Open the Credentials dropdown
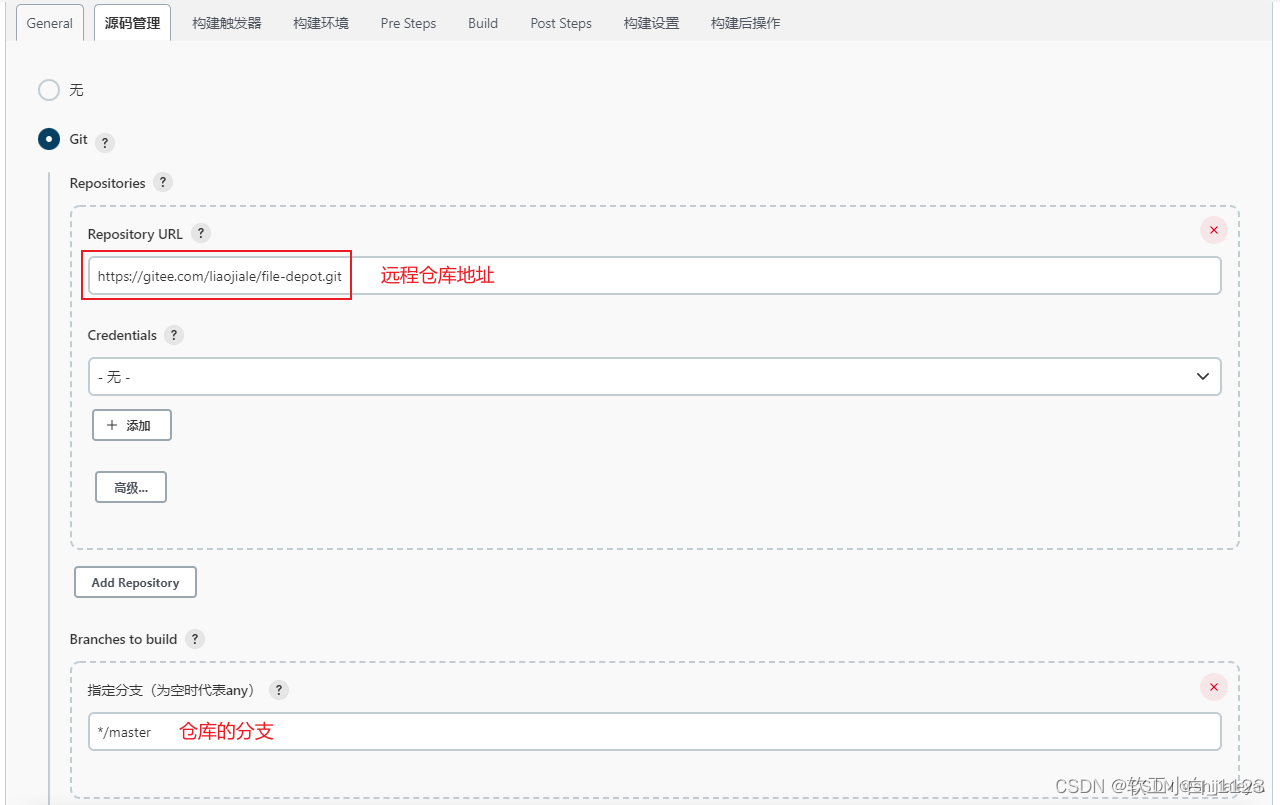The height and width of the screenshot is (805, 1280). point(655,376)
